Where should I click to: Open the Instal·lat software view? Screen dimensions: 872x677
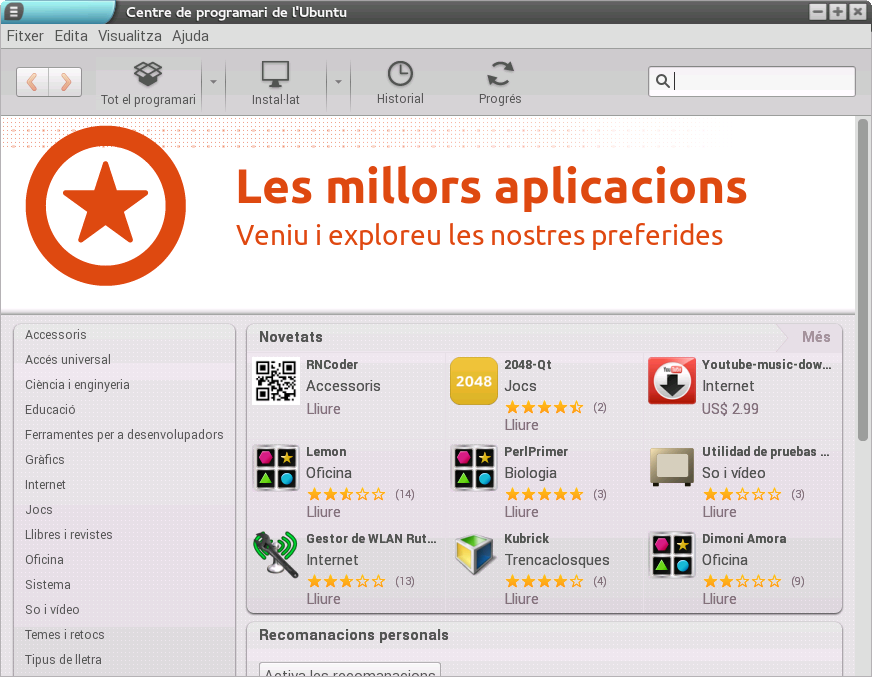pos(275,82)
